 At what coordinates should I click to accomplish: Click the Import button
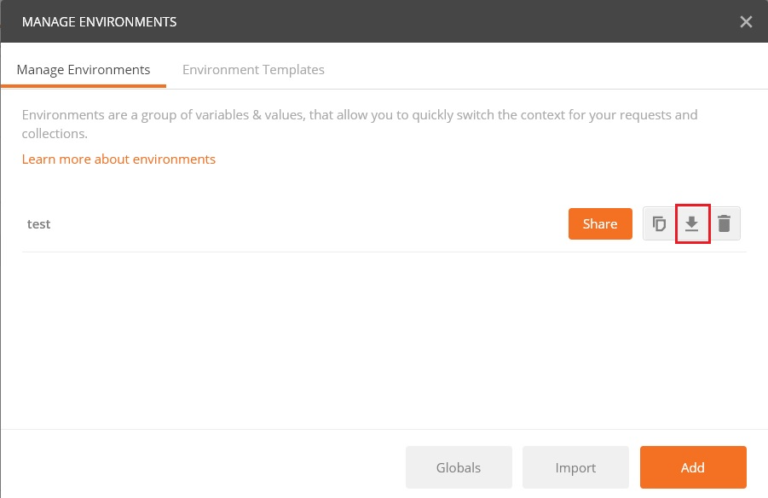coord(575,467)
